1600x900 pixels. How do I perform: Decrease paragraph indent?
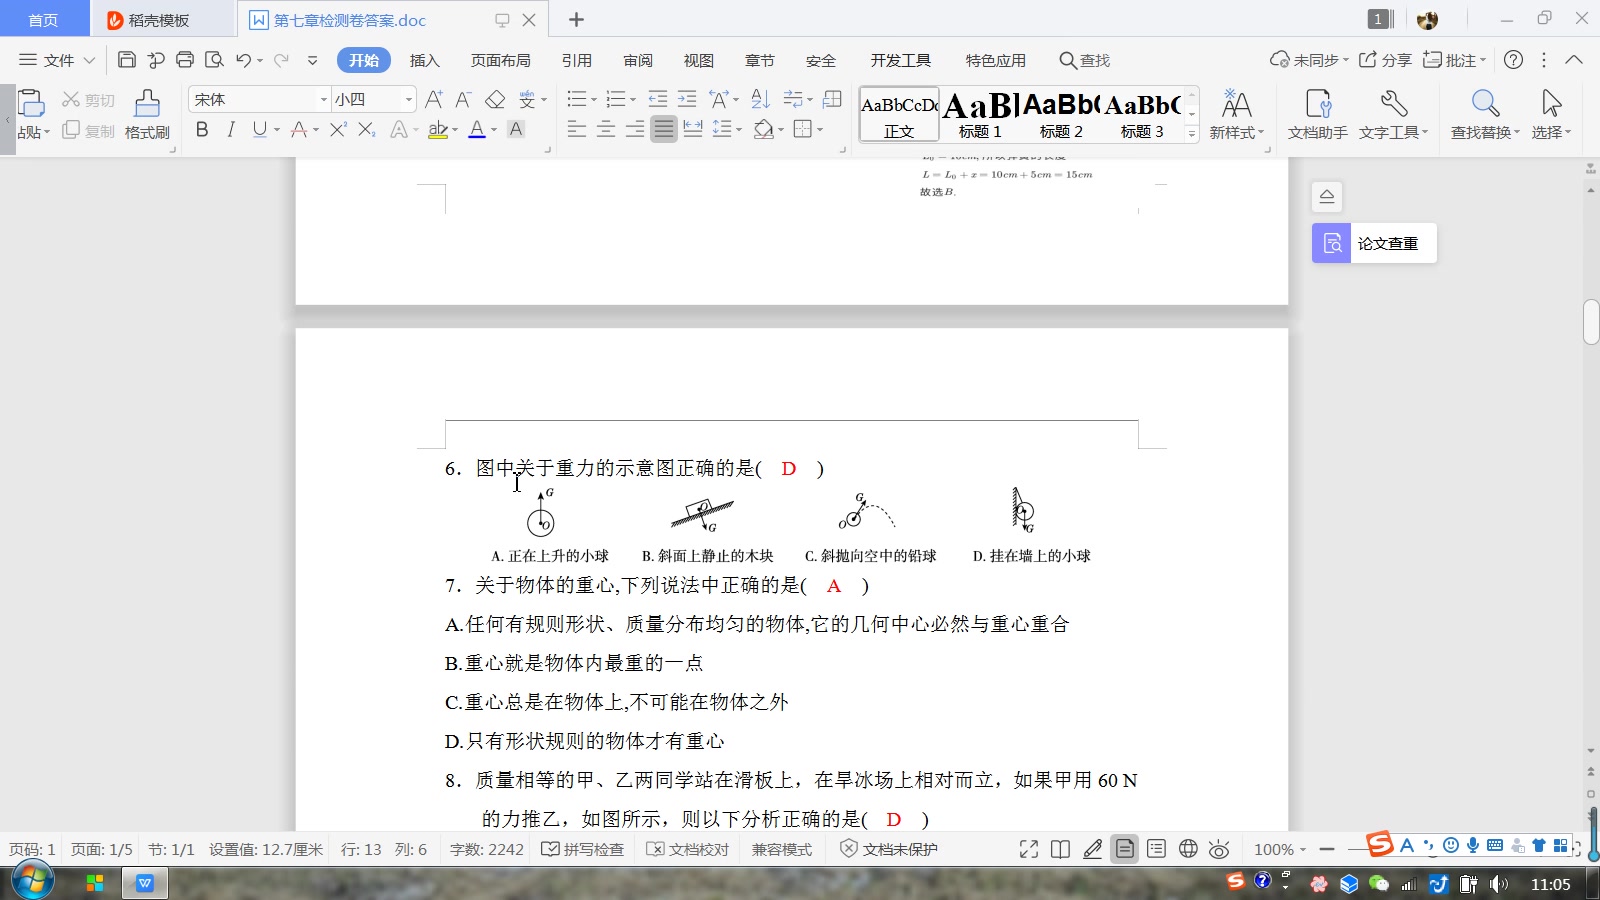click(x=658, y=99)
